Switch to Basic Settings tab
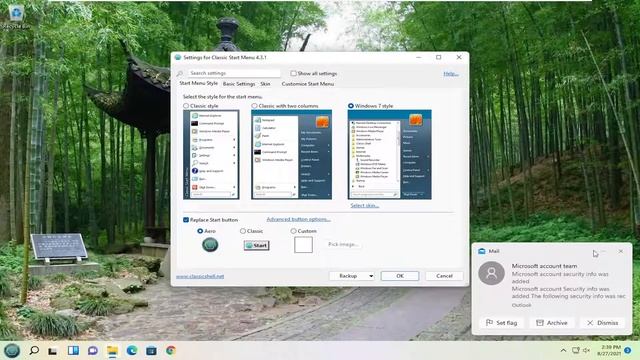The height and width of the screenshot is (360, 640). (x=239, y=84)
